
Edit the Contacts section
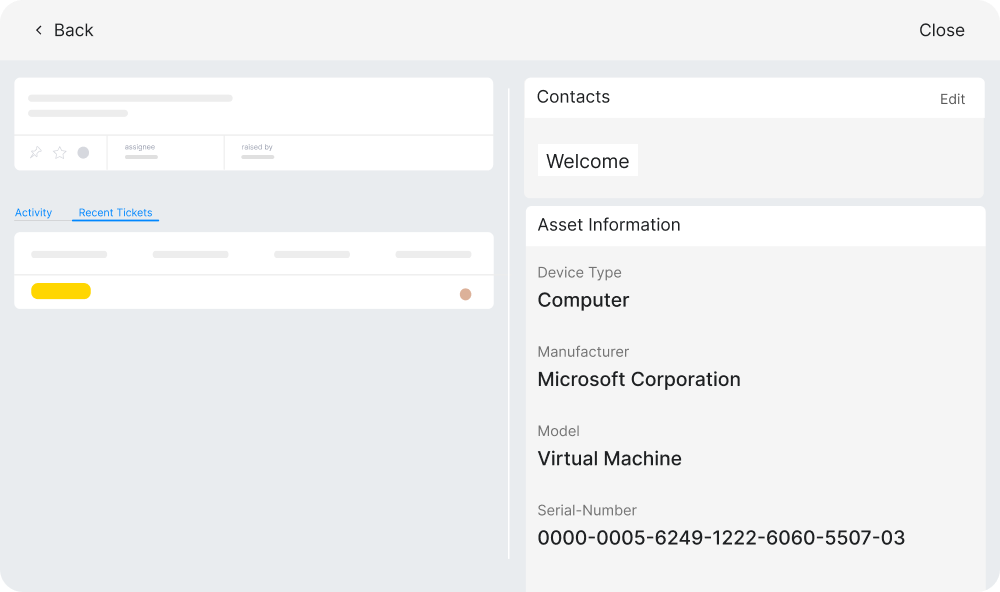(951, 99)
